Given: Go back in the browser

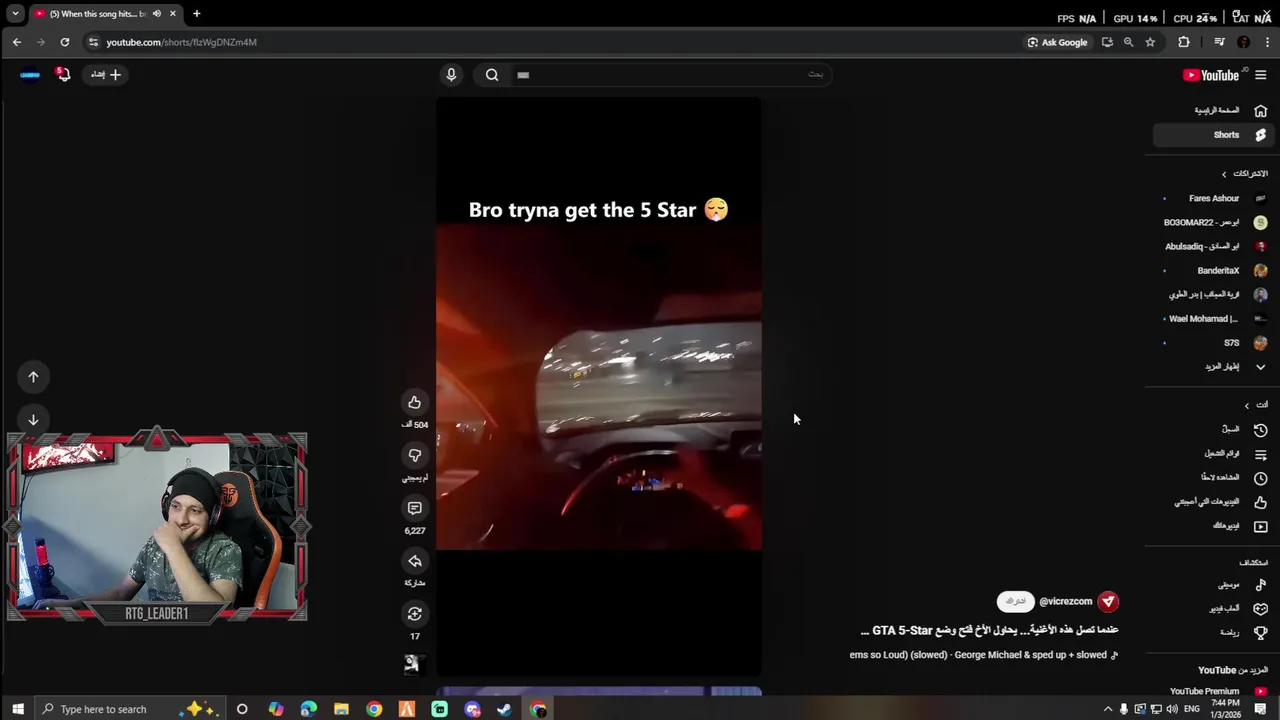Looking at the screenshot, I should 17,42.
